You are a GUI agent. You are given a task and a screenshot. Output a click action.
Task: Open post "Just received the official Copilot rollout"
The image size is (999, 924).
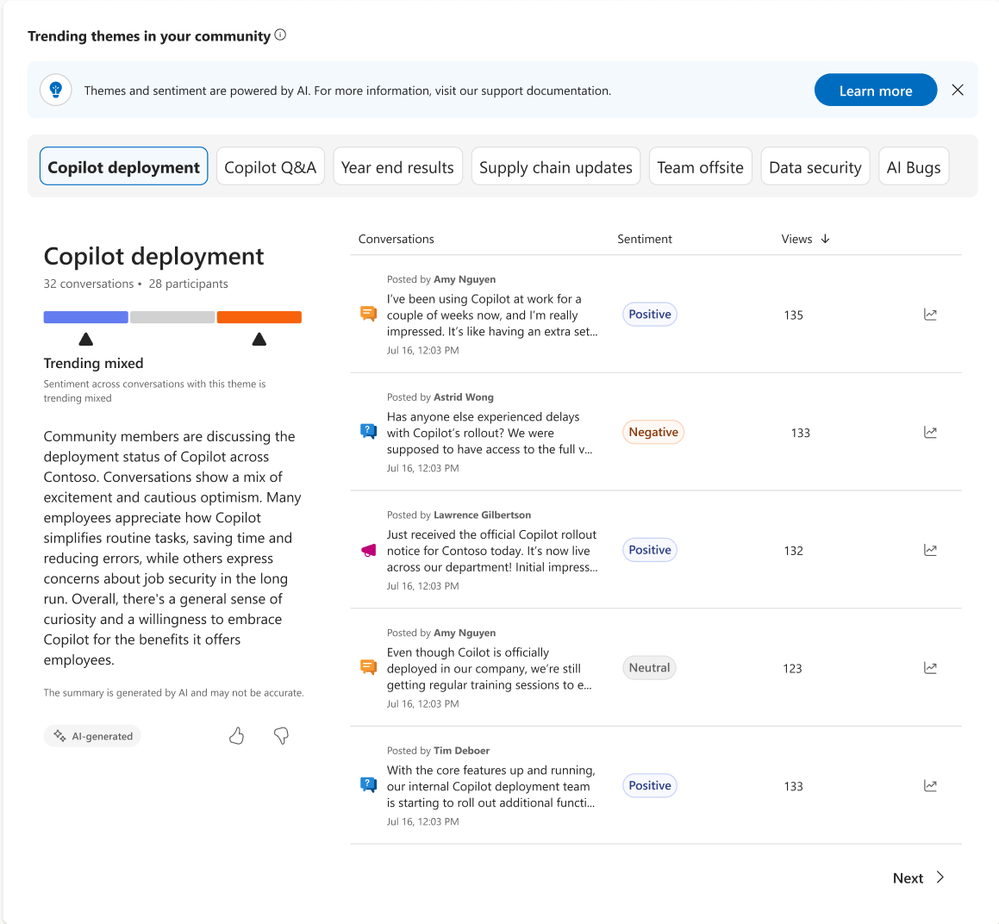click(492, 551)
